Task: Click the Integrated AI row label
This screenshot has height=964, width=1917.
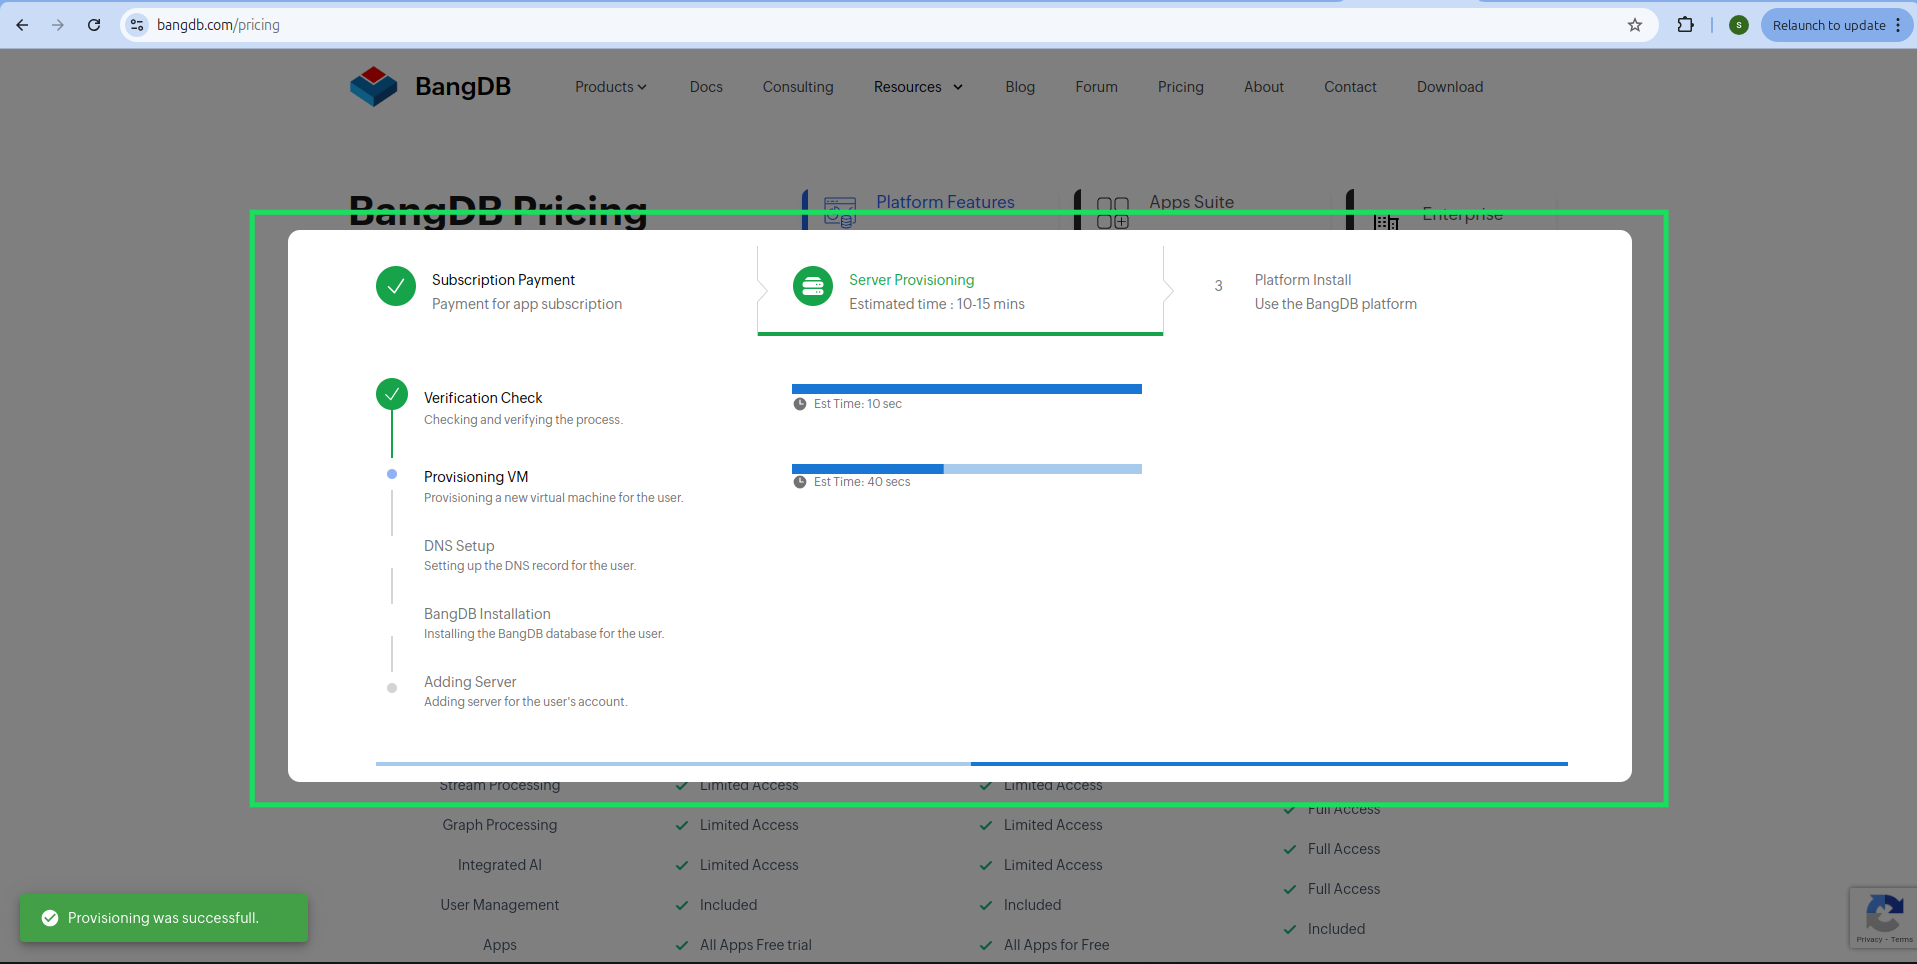Action: (x=500, y=865)
